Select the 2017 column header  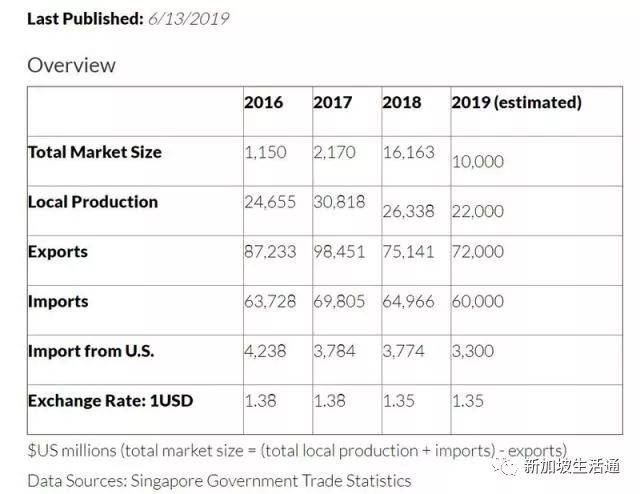(332, 103)
